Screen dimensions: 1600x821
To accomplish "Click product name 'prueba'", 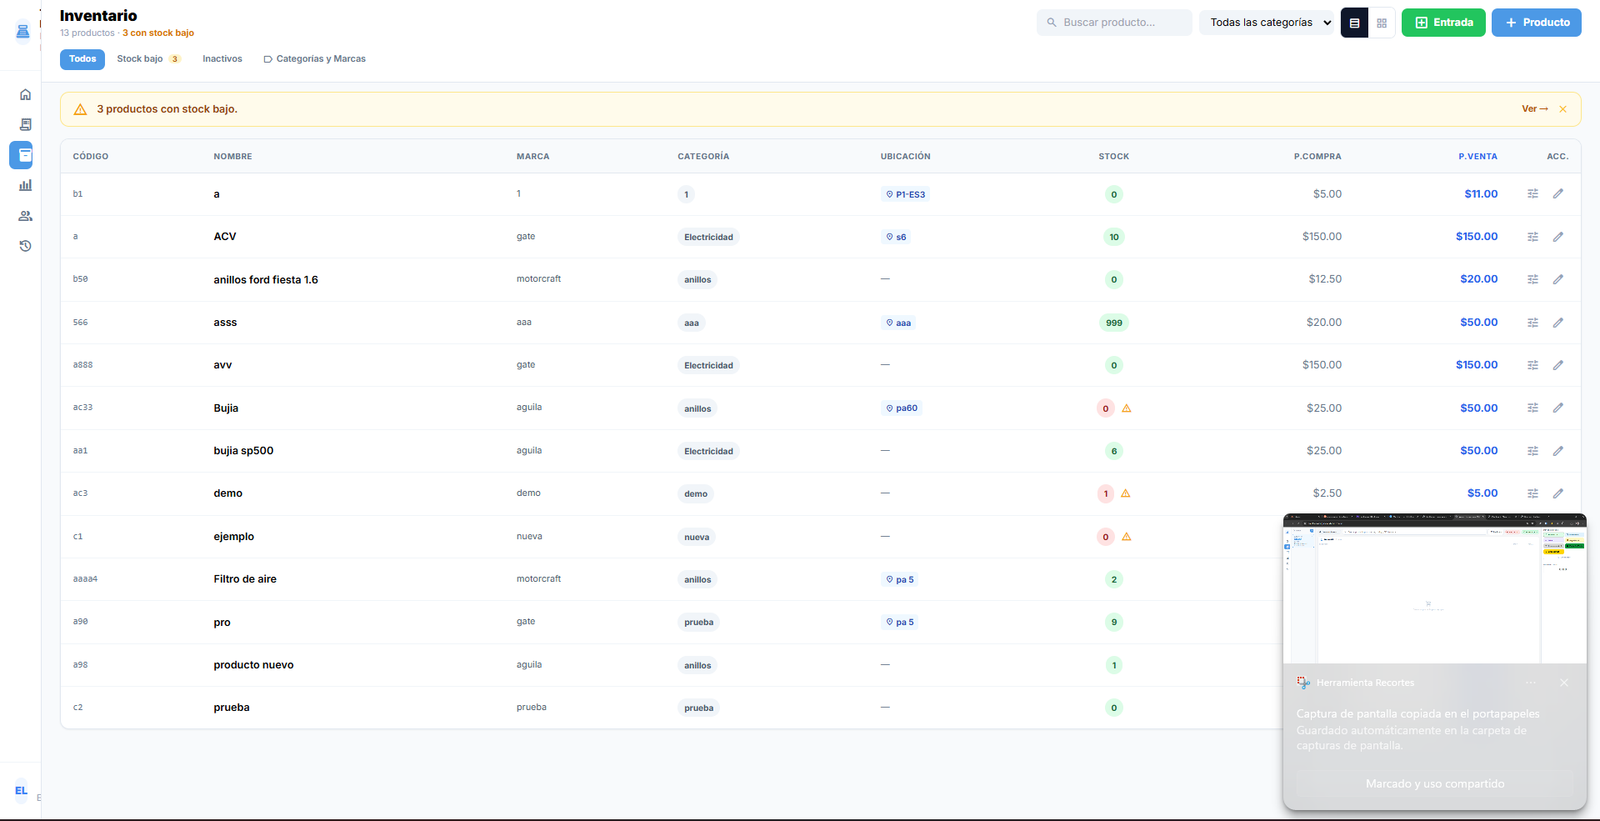I will [232, 707].
